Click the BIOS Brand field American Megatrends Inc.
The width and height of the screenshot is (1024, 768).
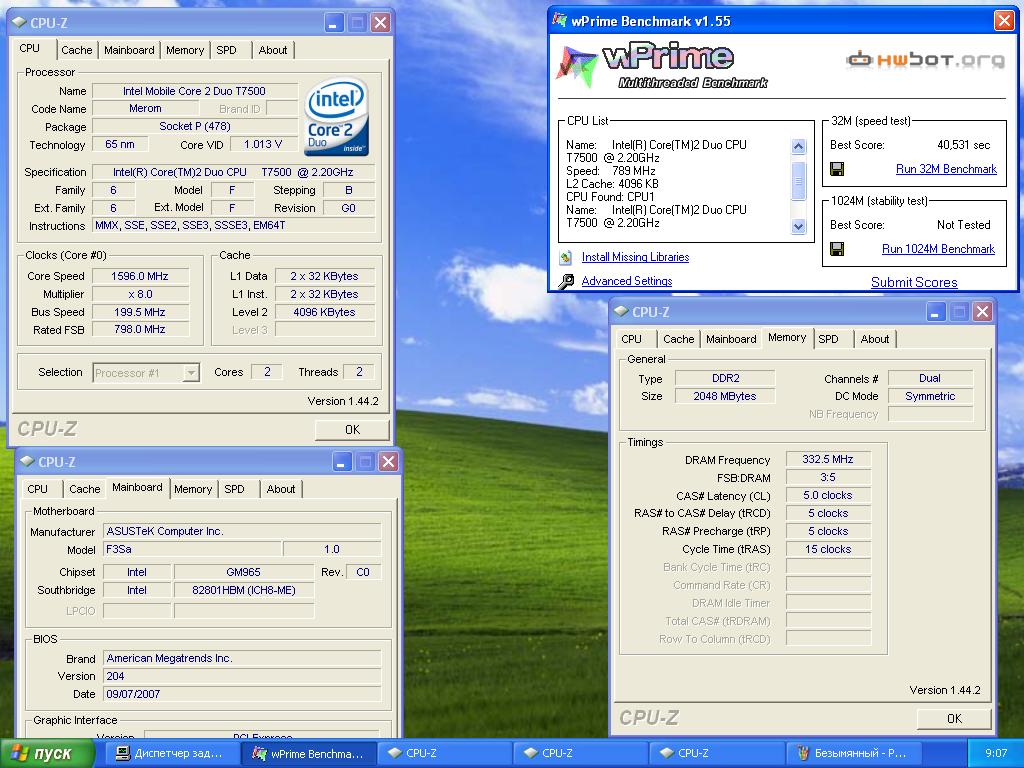pyautogui.click(x=242, y=658)
